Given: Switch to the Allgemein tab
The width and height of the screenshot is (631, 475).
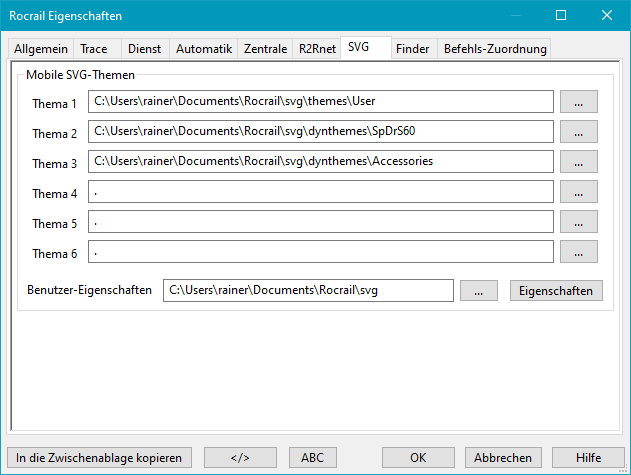Looking at the screenshot, I should tap(39, 49).
